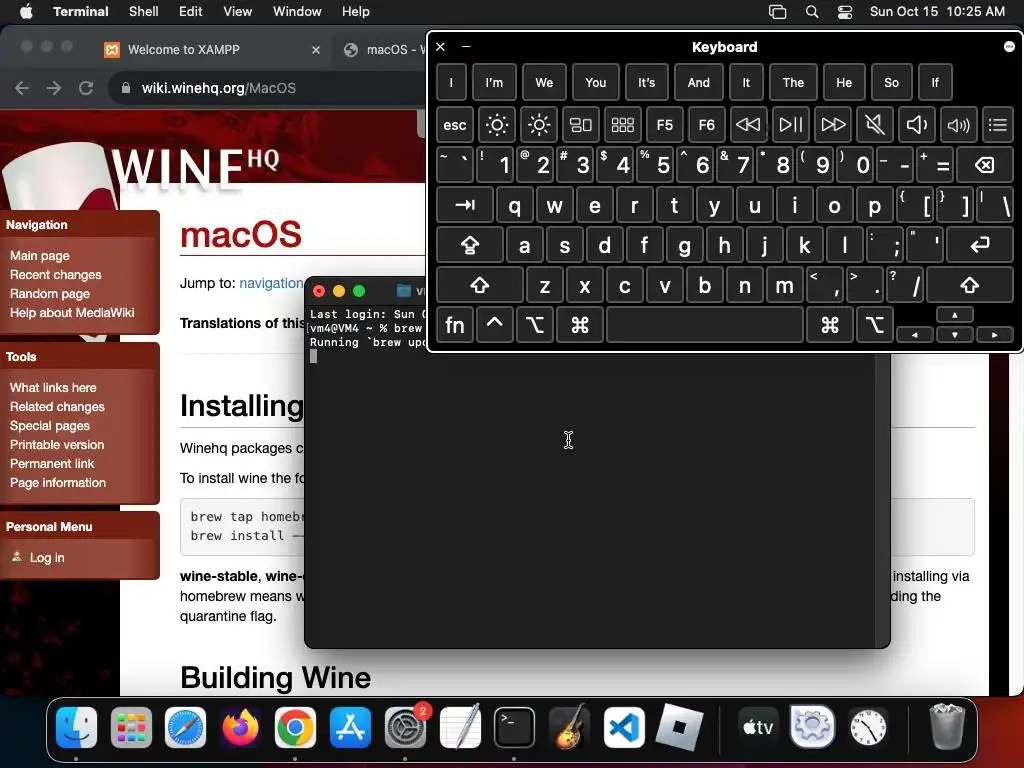
Task: Tap the right option key
Action: [874, 325]
